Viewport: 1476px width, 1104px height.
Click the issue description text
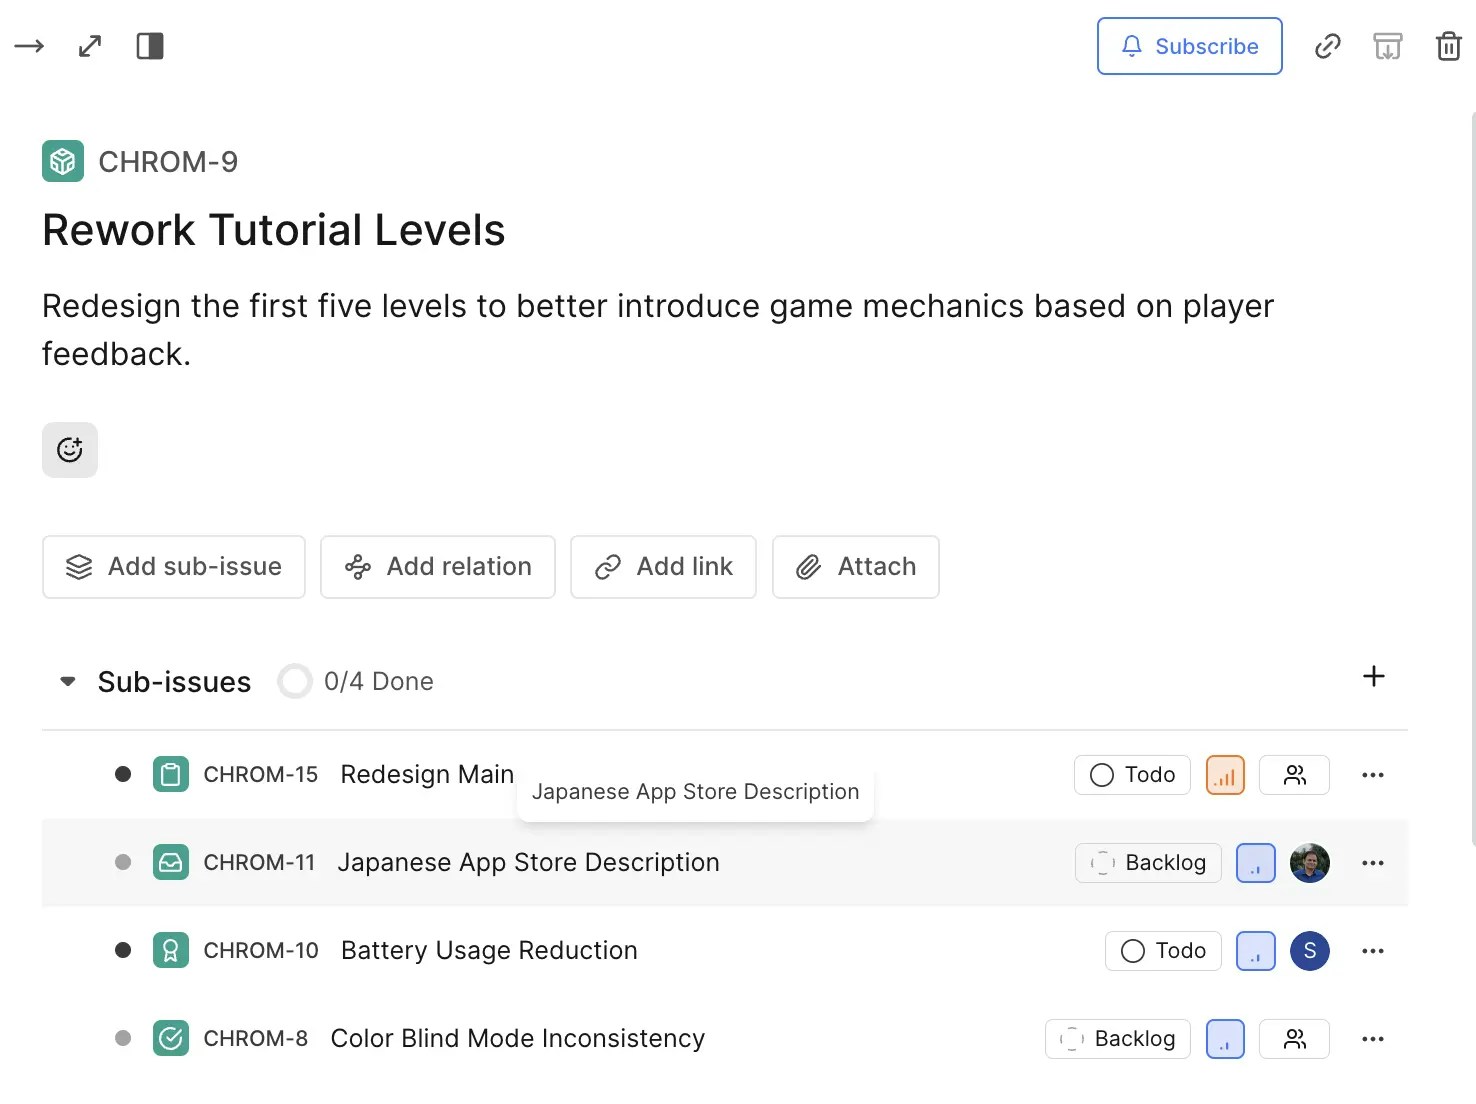pos(658,330)
